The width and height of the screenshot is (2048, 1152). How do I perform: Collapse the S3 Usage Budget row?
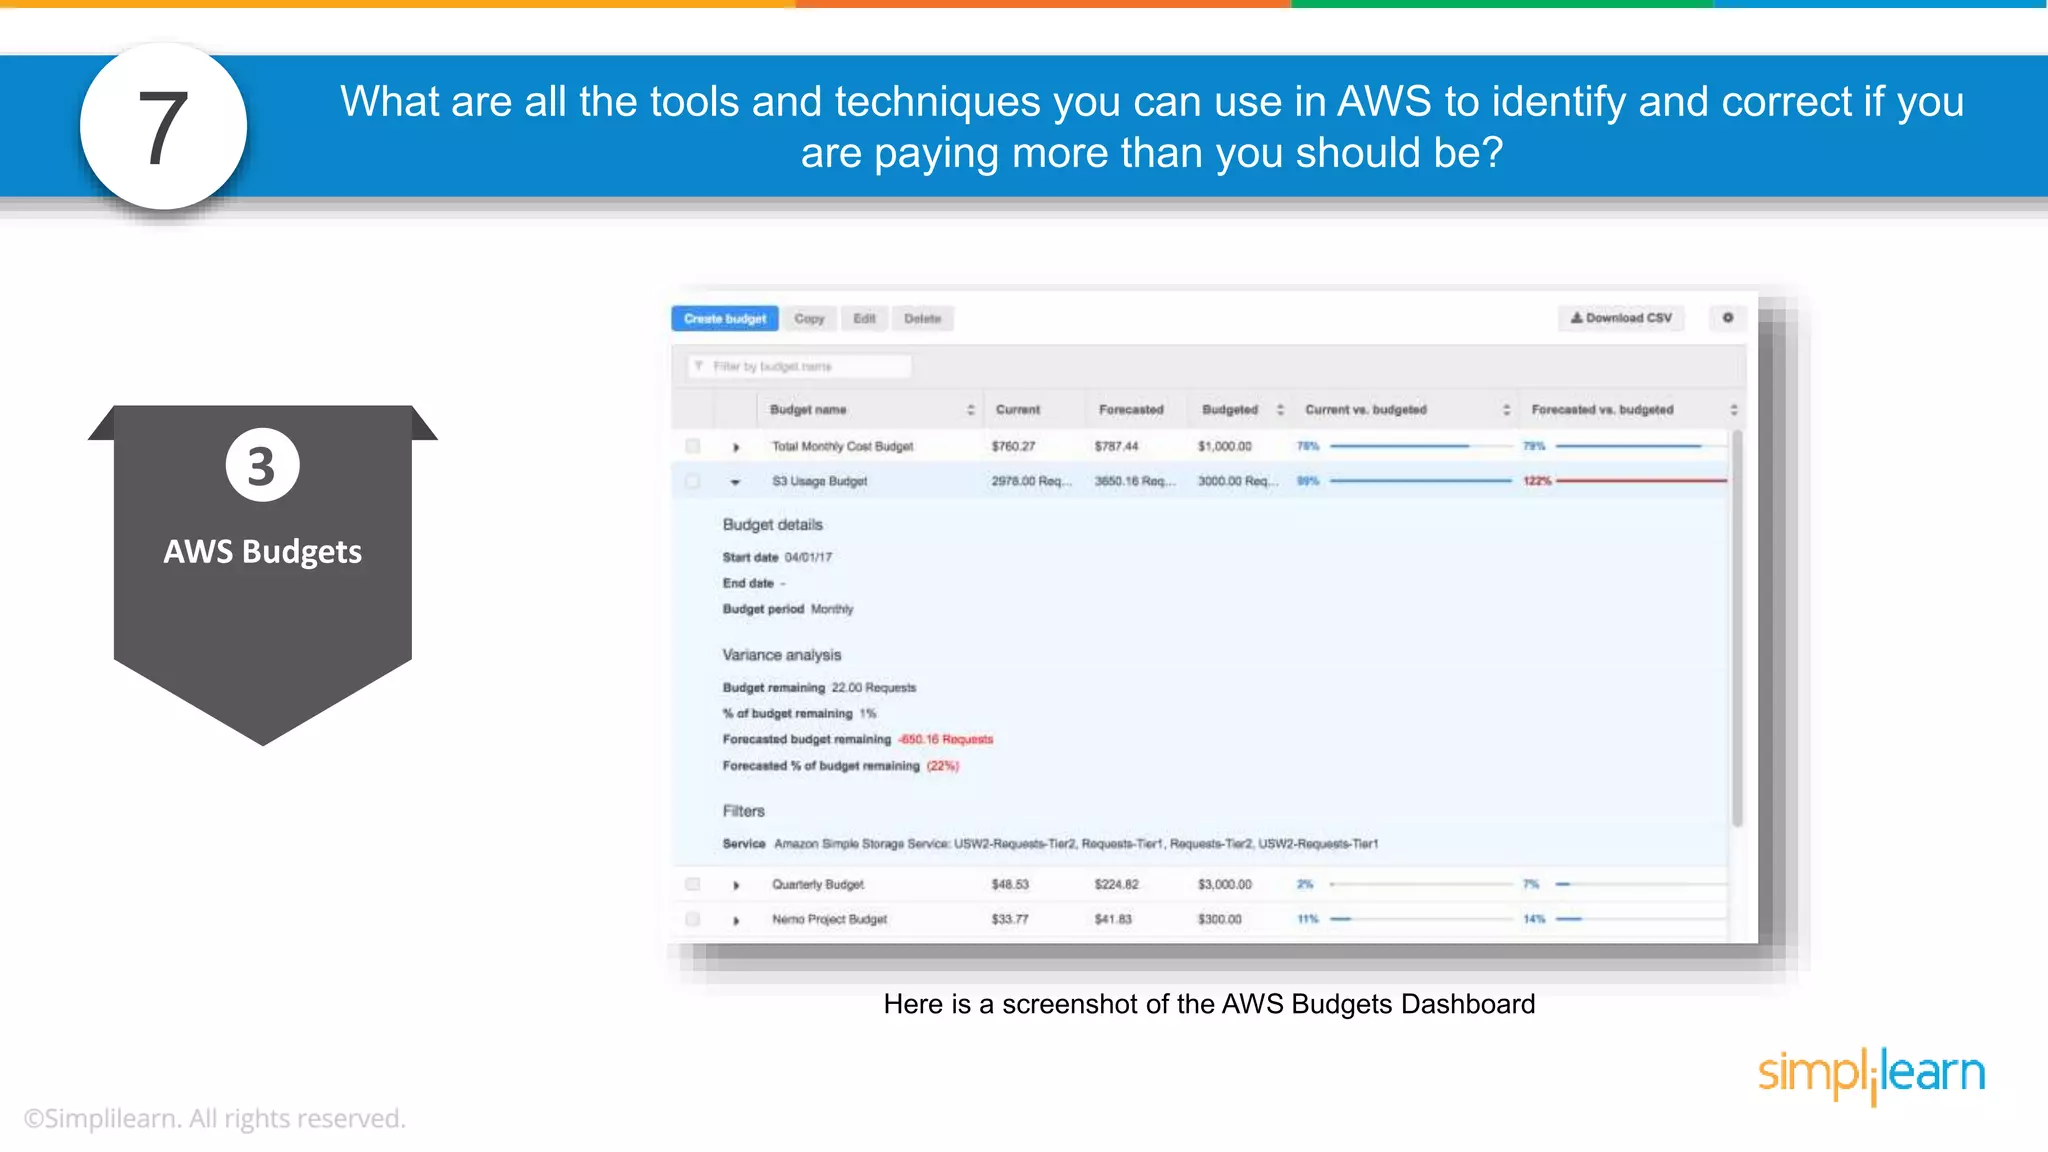click(x=735, y=482)
